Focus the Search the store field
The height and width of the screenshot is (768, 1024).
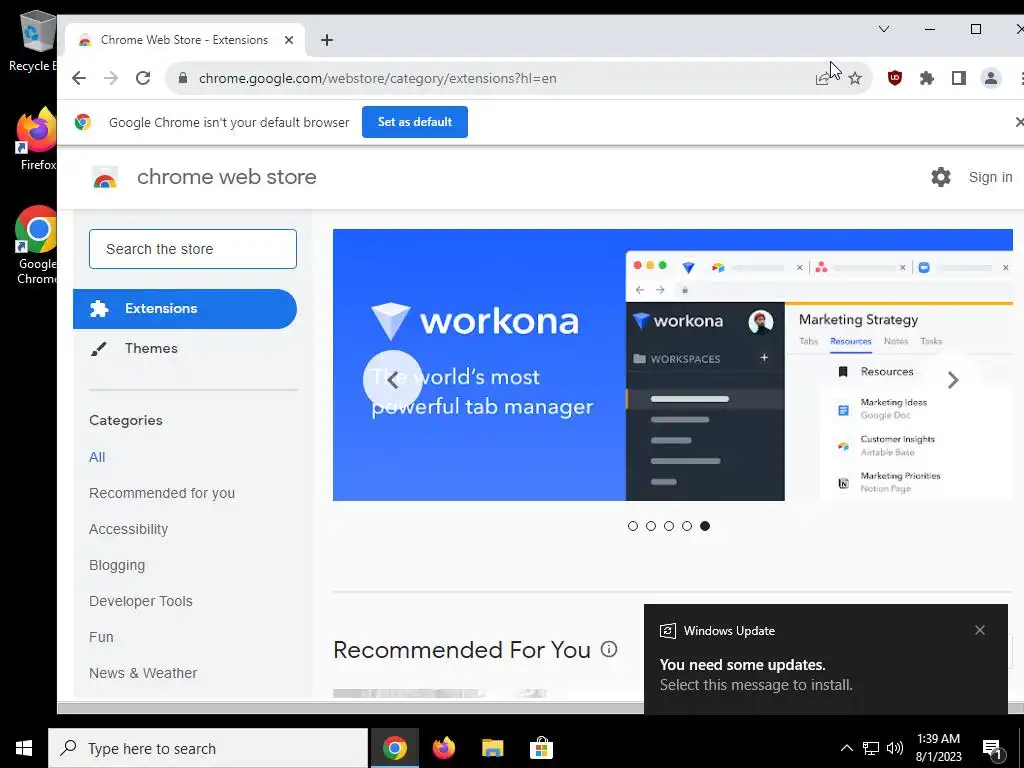[x=193, y=249]
